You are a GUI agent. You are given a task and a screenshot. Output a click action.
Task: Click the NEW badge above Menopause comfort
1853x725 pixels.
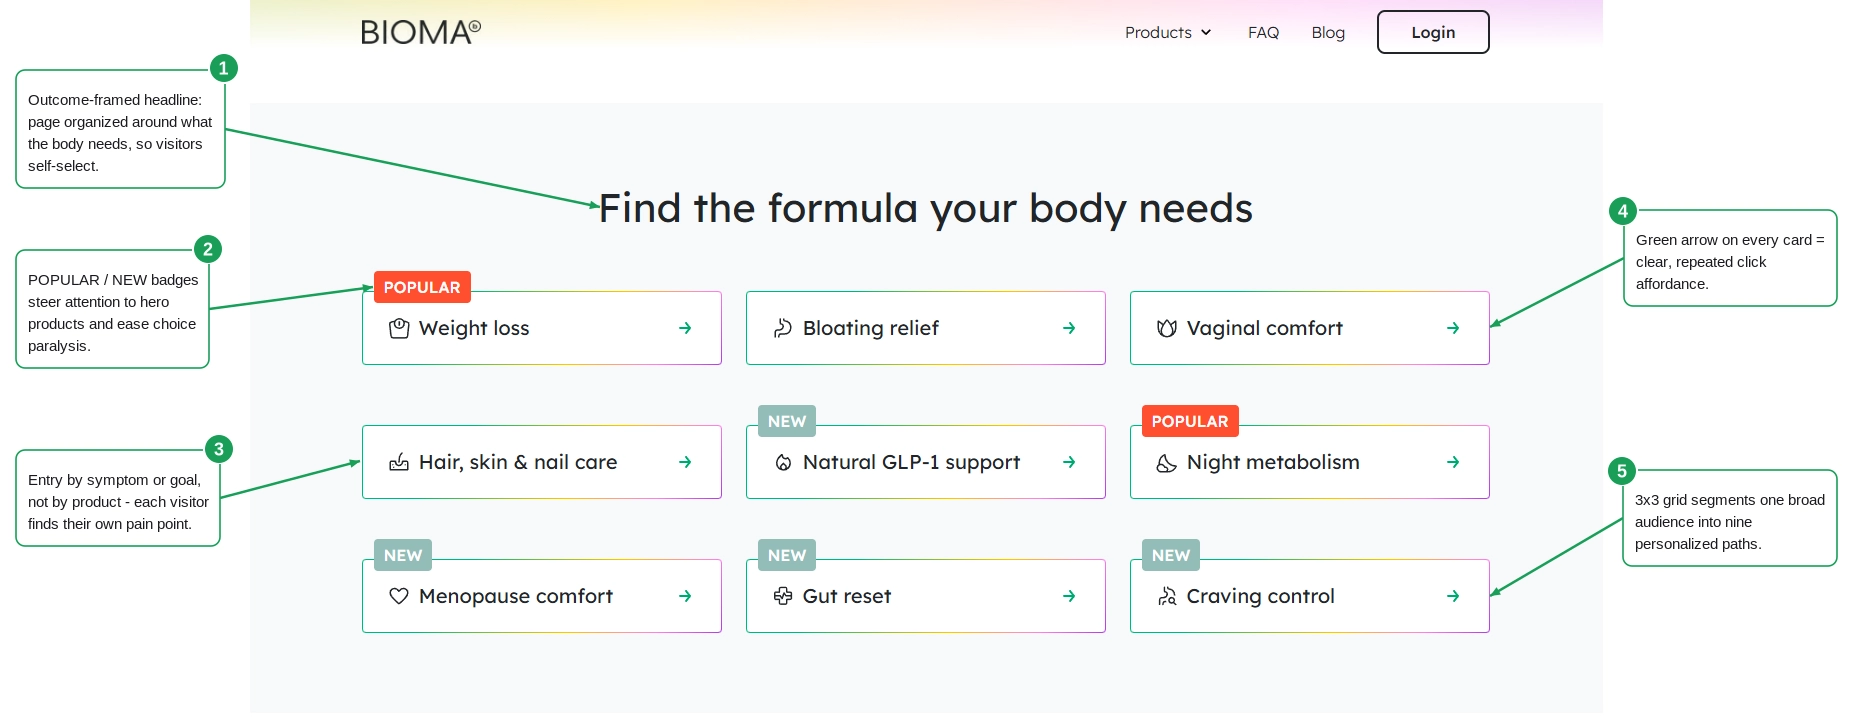pyautogui.click(x=403, y=555)
